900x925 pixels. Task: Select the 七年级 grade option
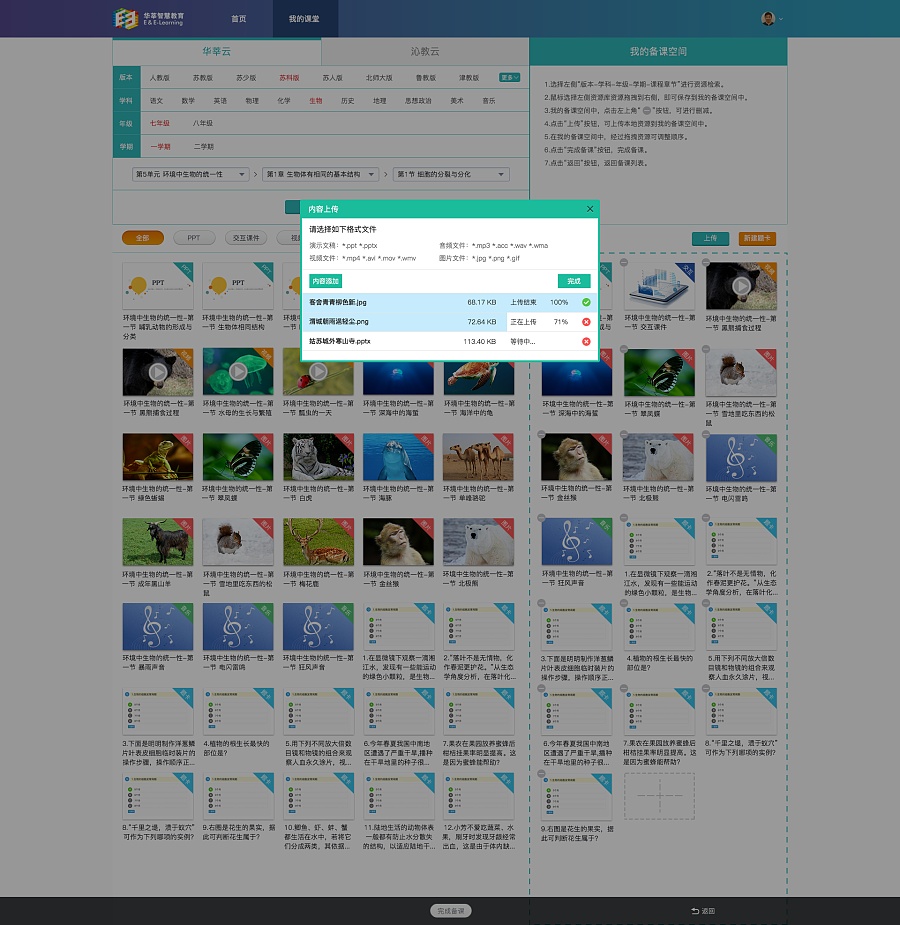[159, 123]
